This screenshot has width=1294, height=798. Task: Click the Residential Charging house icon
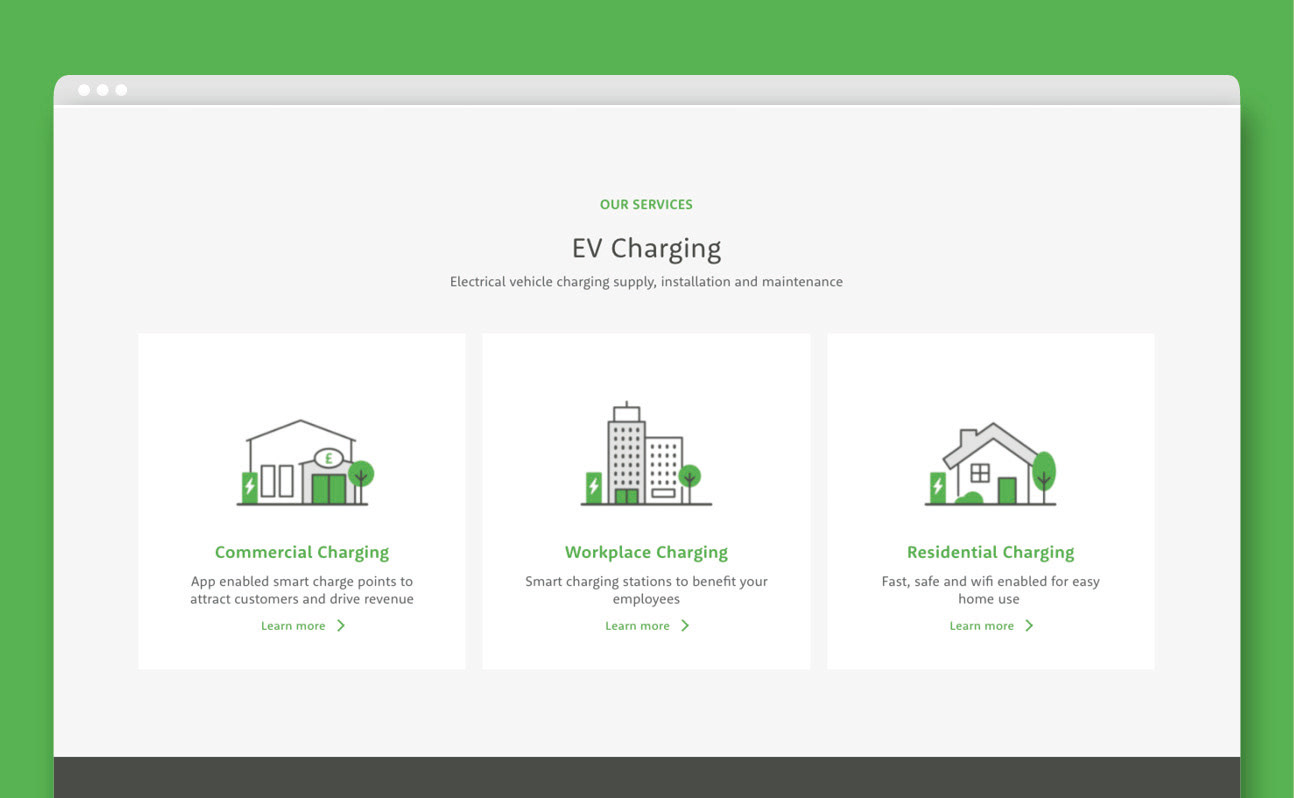pos(990,463)
